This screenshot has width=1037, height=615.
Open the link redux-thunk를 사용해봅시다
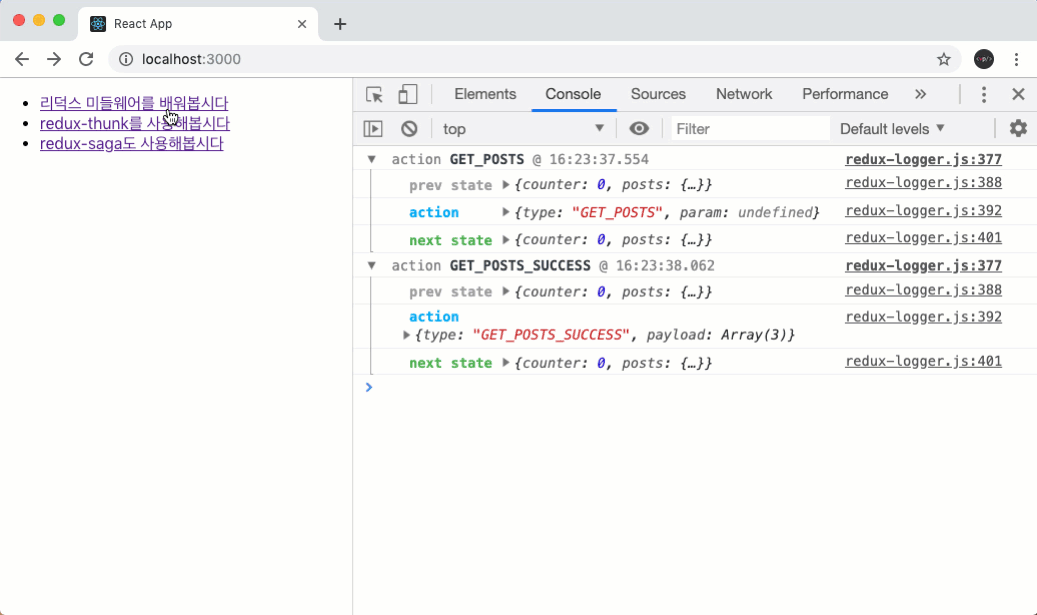tap(135, 123)
